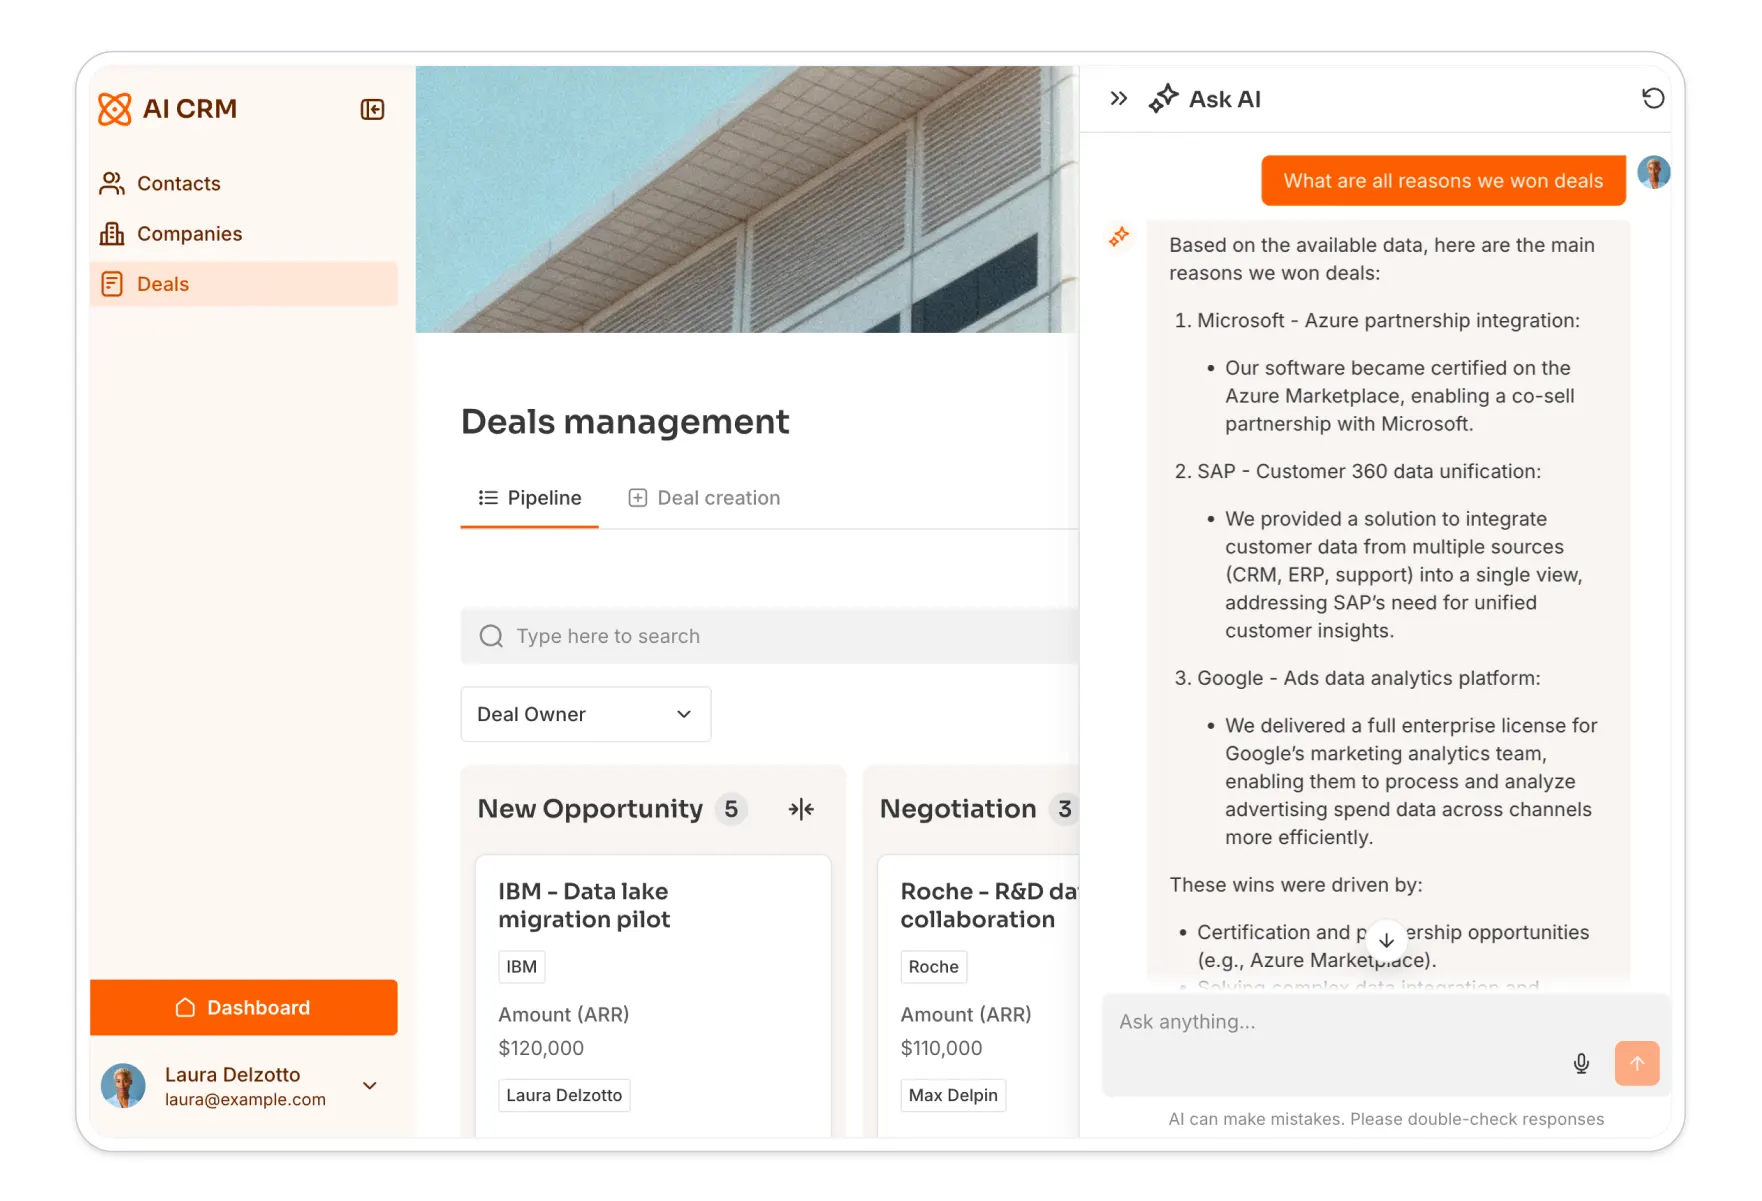Open the Deal Owner filter chevron arrow
The image size is (1762, 1201).
pyautogui.click(x=683, y=714)
